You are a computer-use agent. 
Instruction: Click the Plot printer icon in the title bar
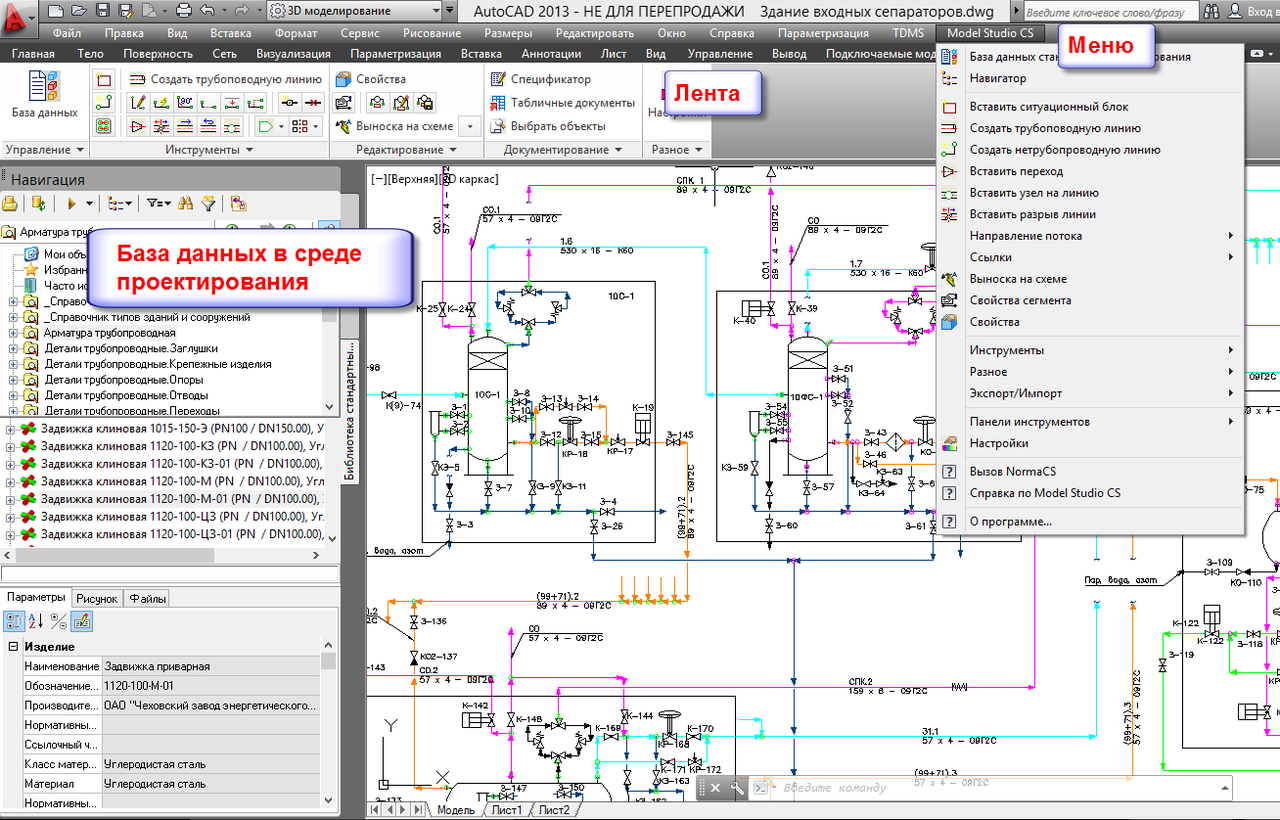(x=183, y=11)
